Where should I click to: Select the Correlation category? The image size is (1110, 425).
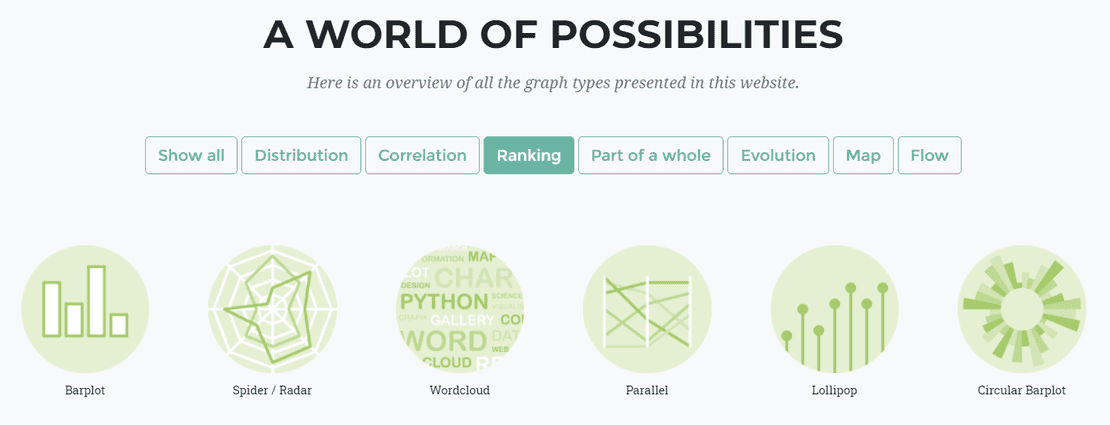click(422, 155)
